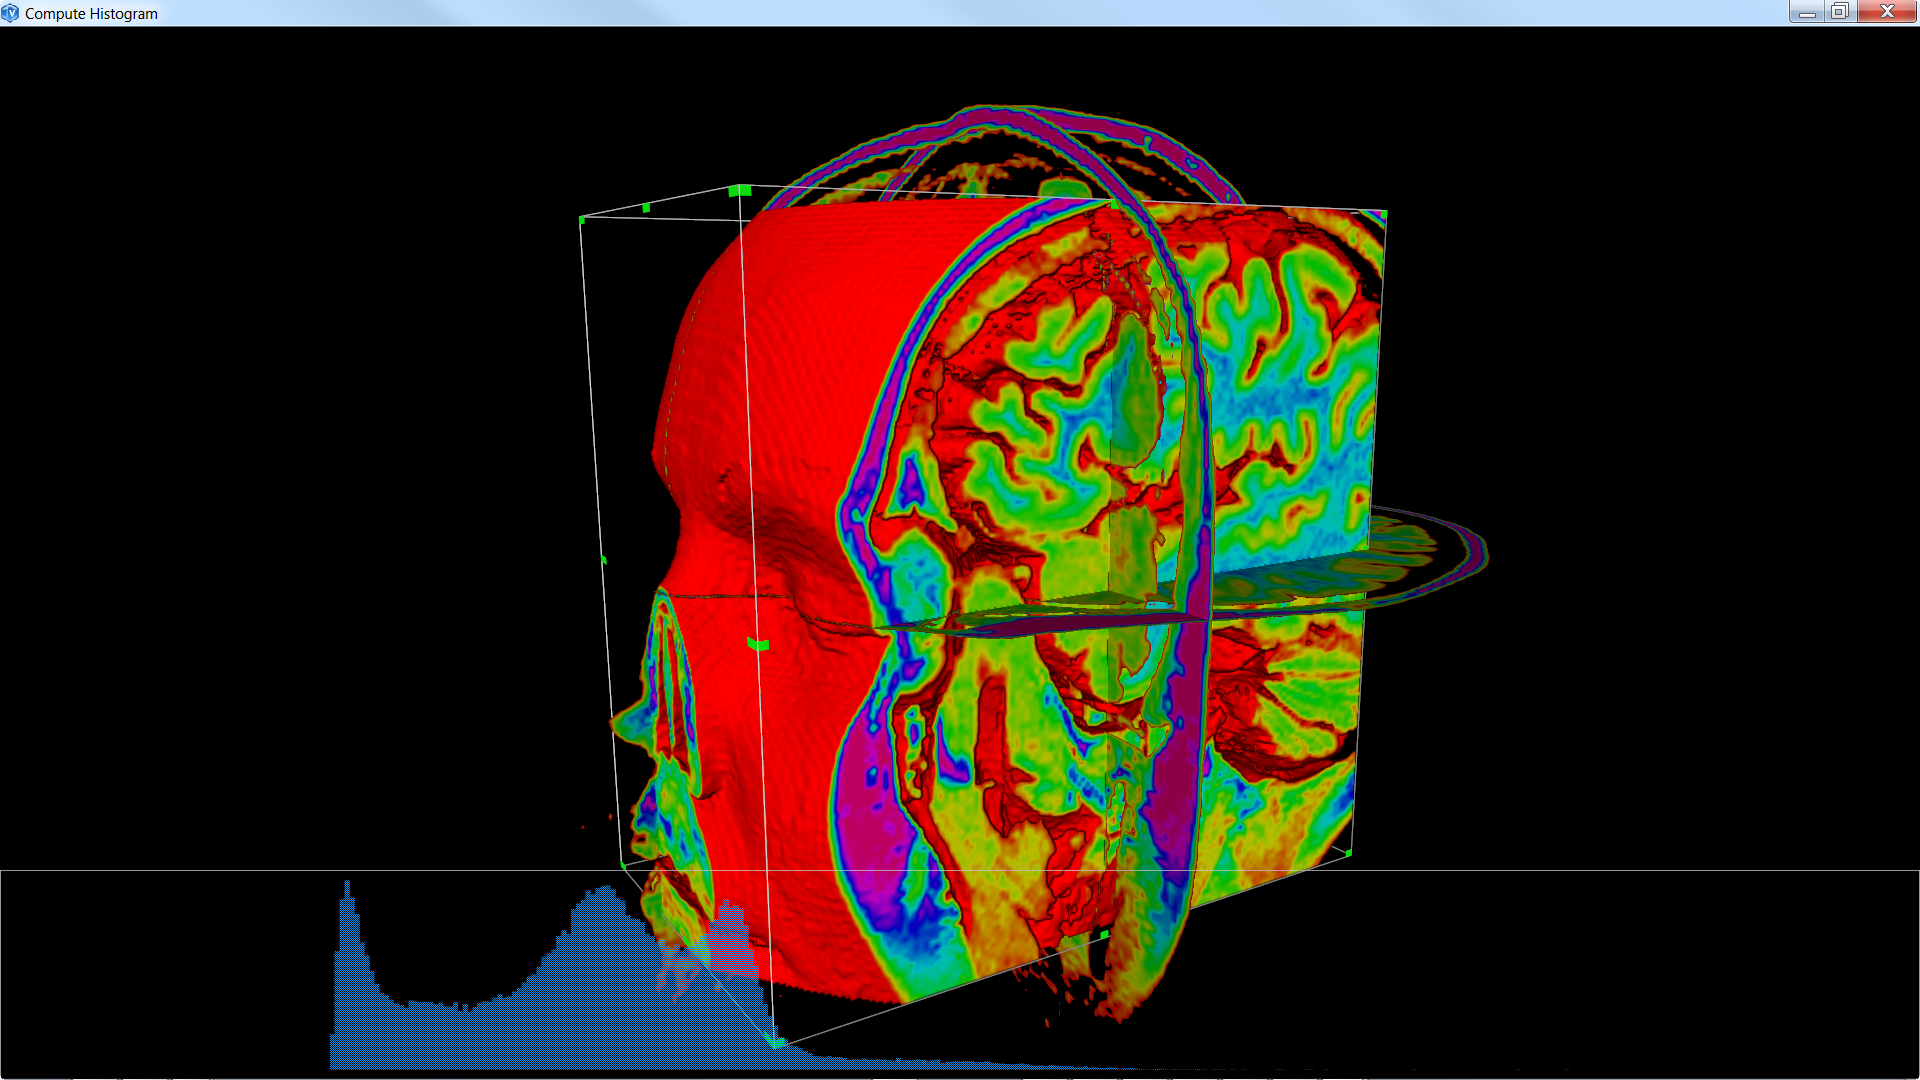
Task: Minimize the Compute Histogram window
Action: (x=1806, y=11)
